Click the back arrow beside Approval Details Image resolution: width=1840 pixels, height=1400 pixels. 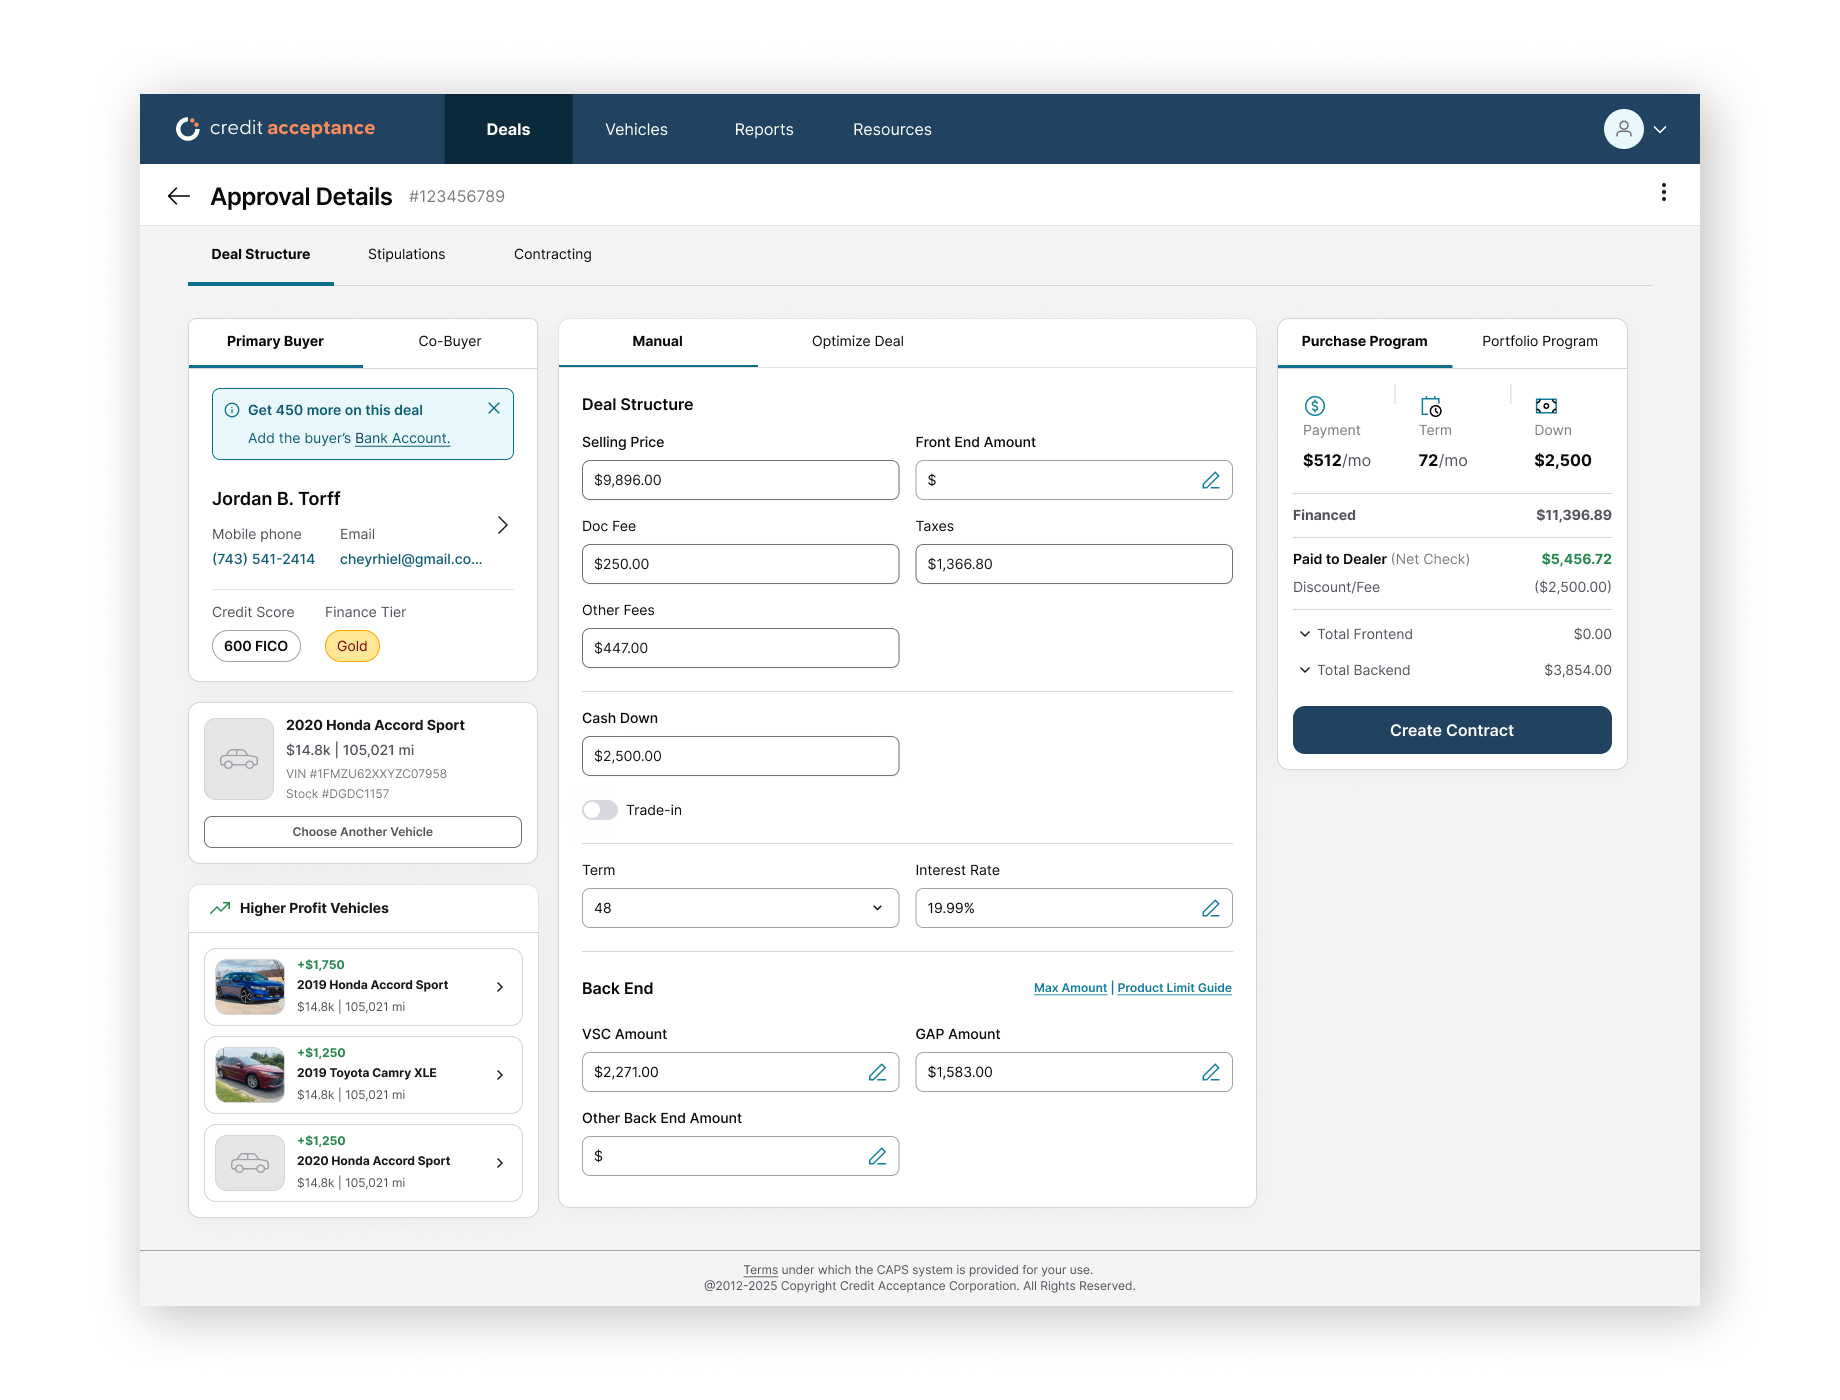(179, 196)
